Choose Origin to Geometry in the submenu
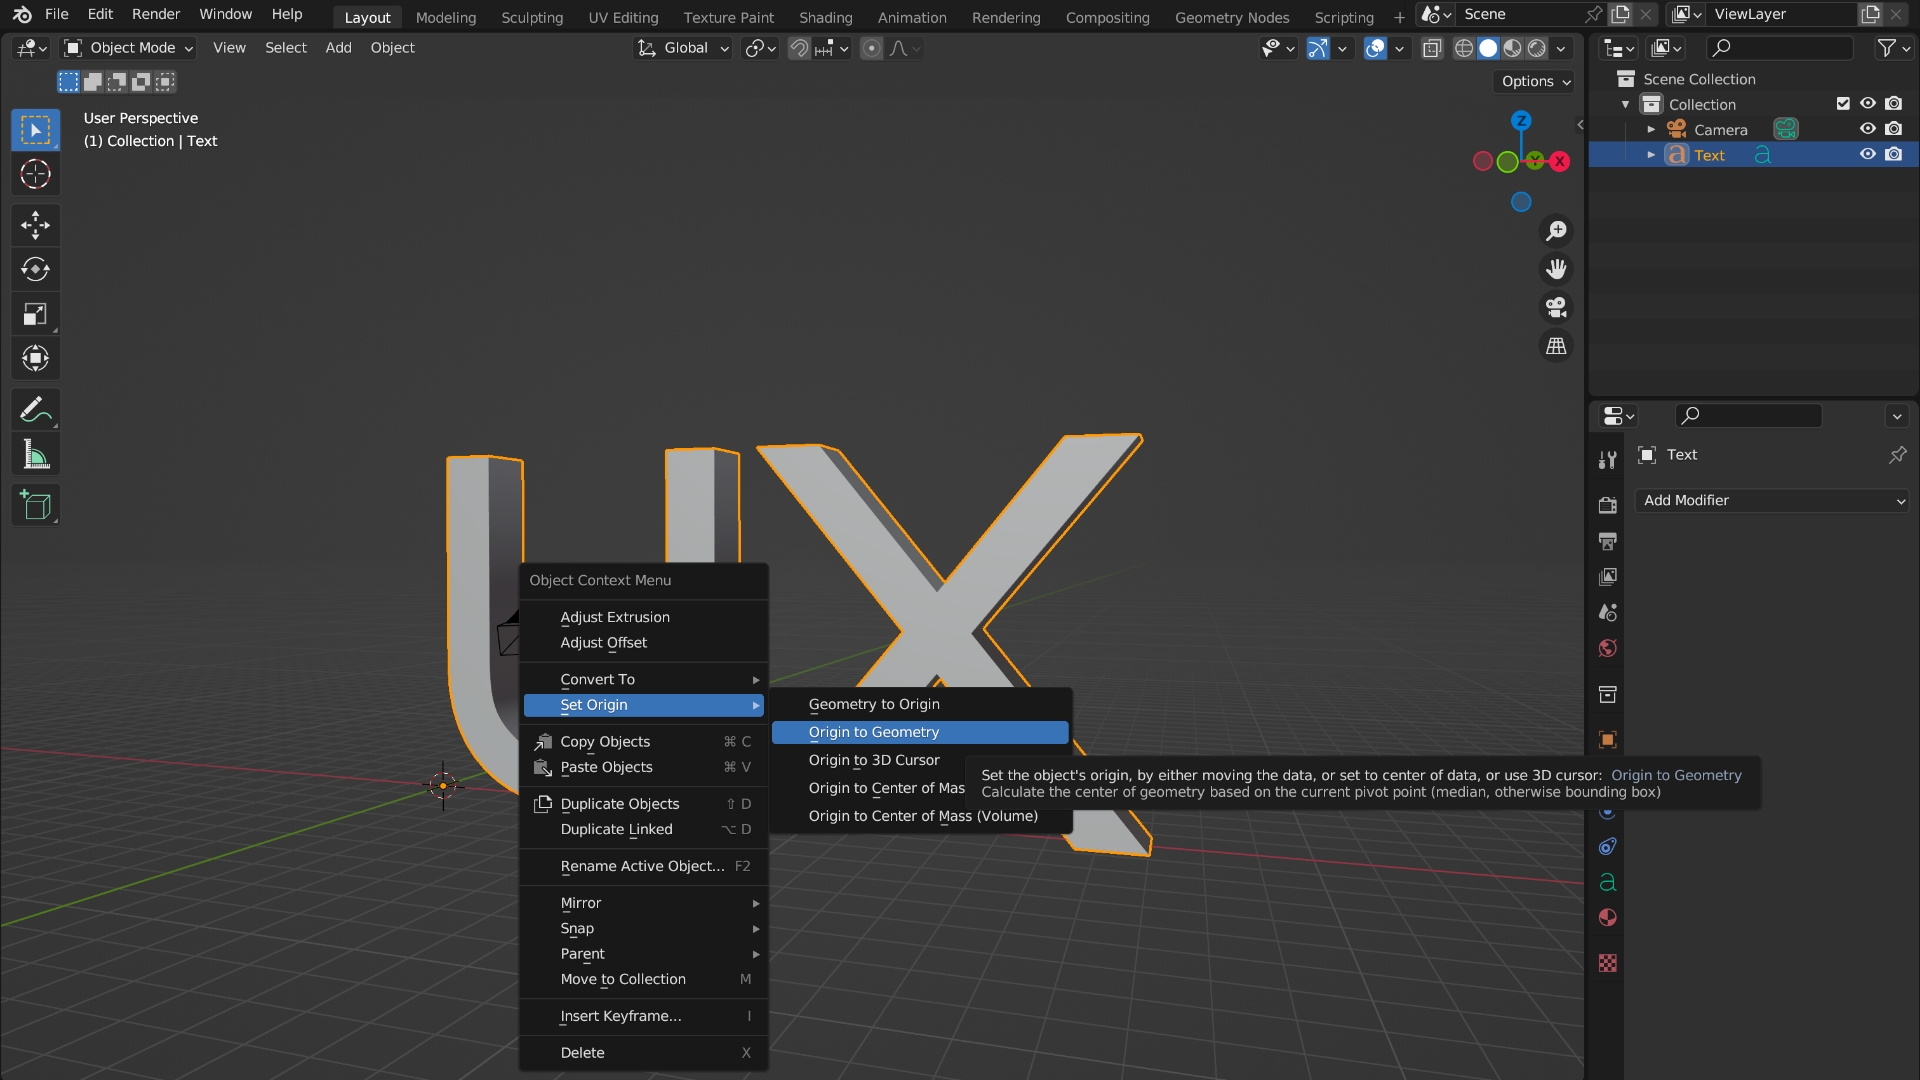Screen dimensions: 1920x1080 874,732
